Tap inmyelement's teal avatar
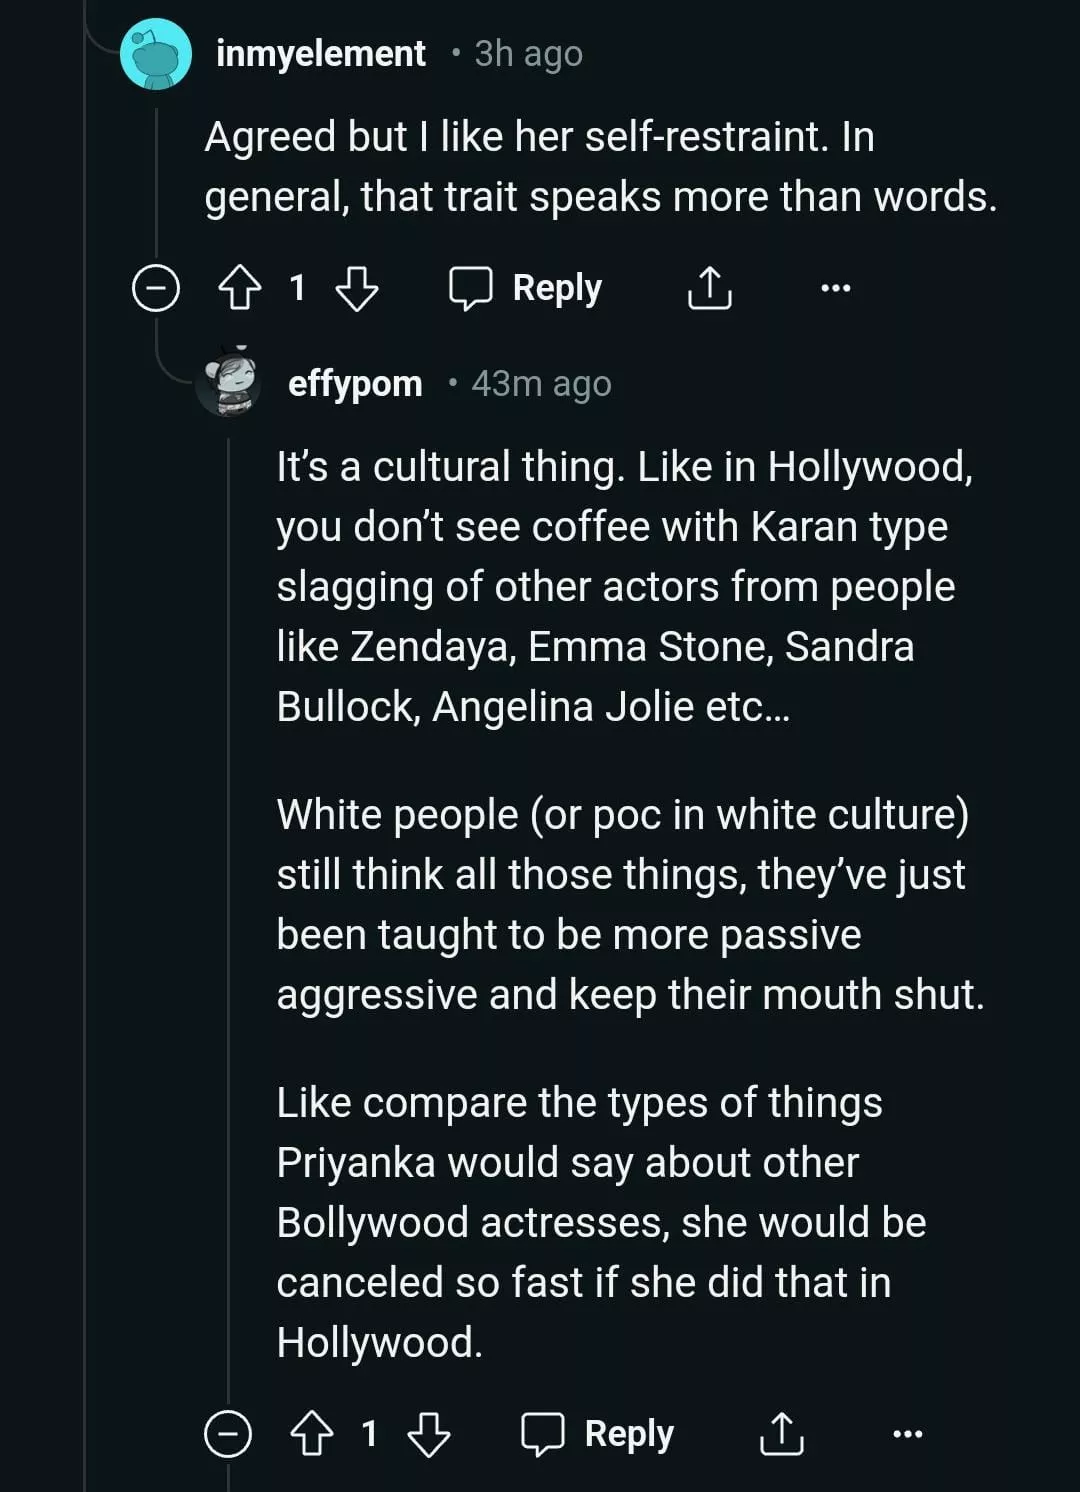Screen dimensions: 1080x1492 pos(155,55)
